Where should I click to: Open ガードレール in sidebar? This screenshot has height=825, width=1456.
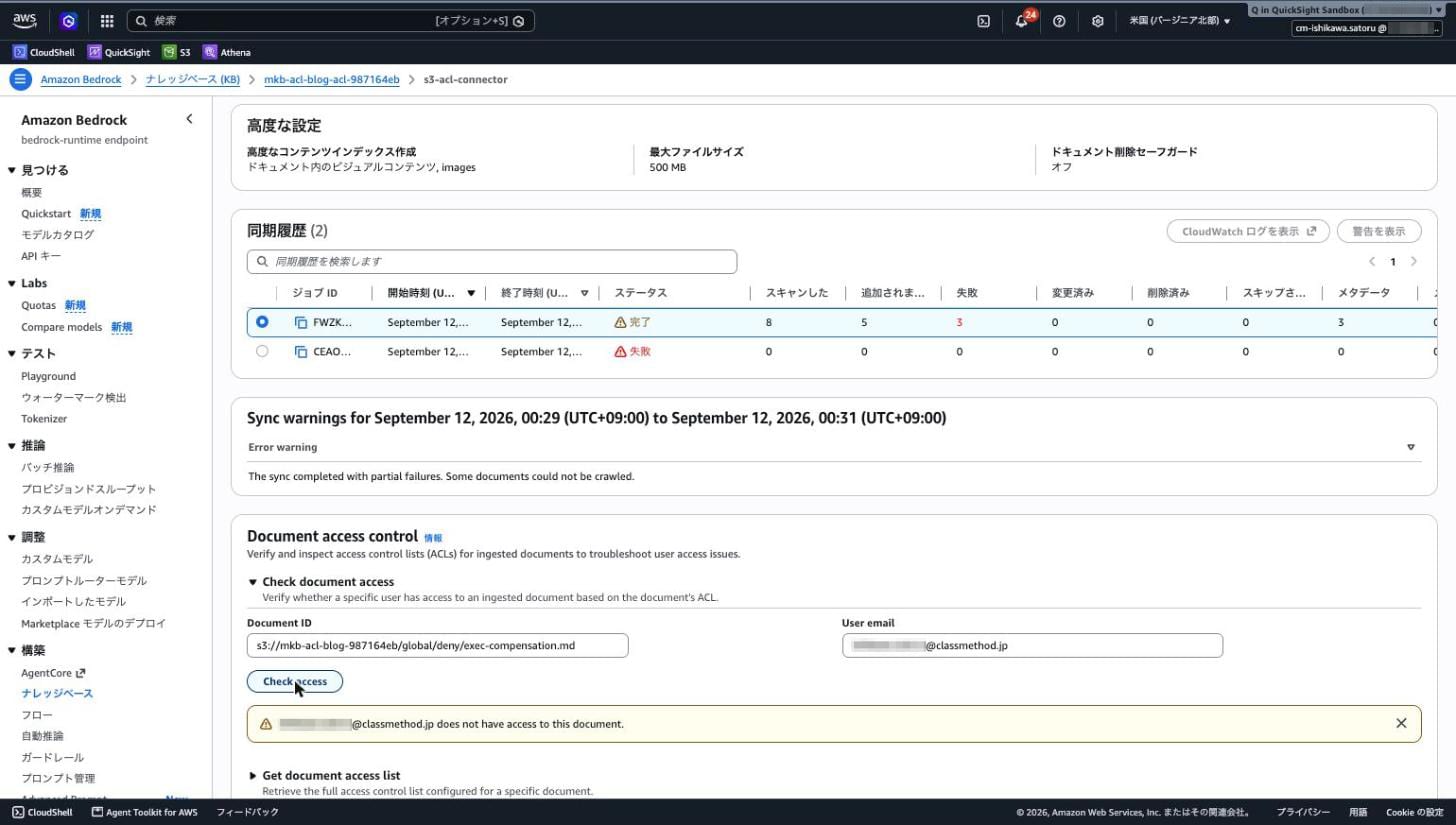click(x=52, y=757)
